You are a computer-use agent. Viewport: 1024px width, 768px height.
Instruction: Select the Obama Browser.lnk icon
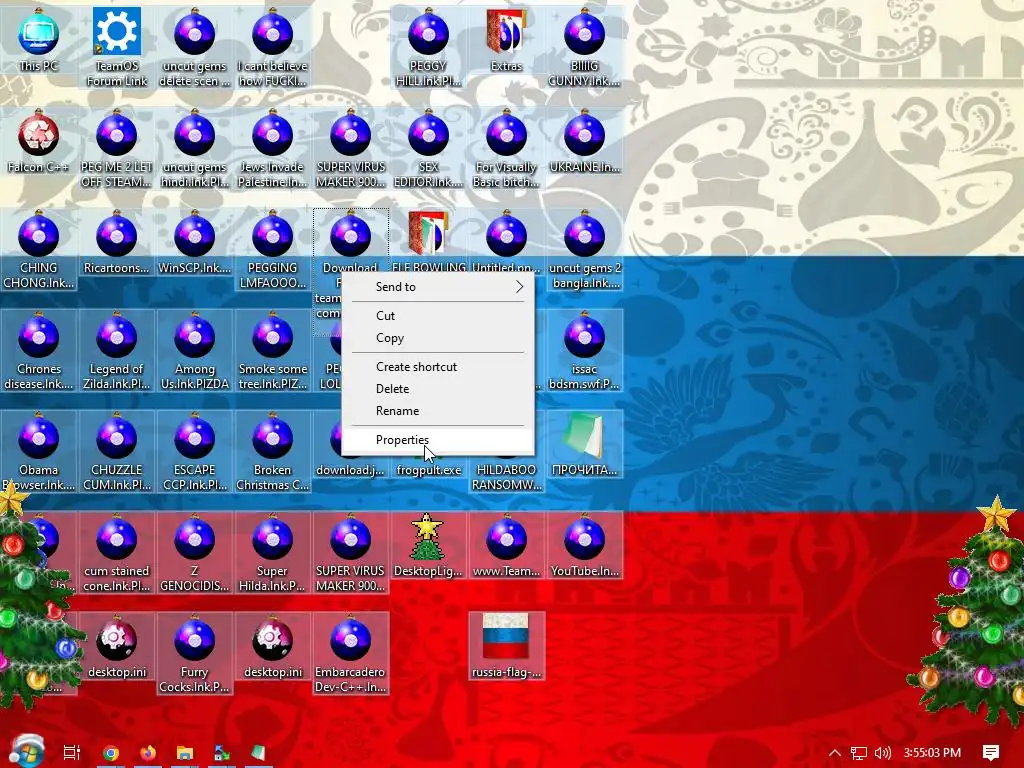[x=39, y=452]
